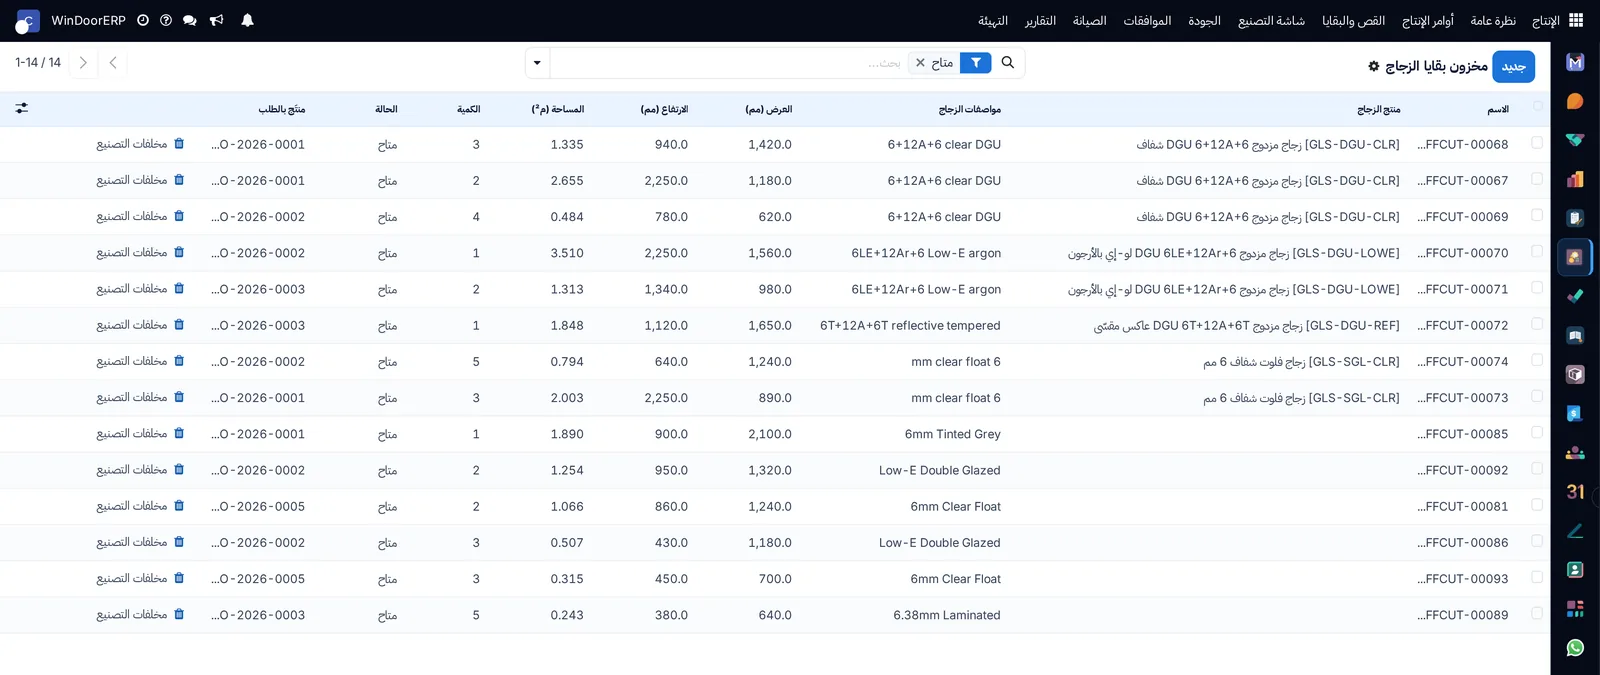1600x675 pixels.
Task: Click the funnel filter icon in search facet
Action: tap(976, 63)
